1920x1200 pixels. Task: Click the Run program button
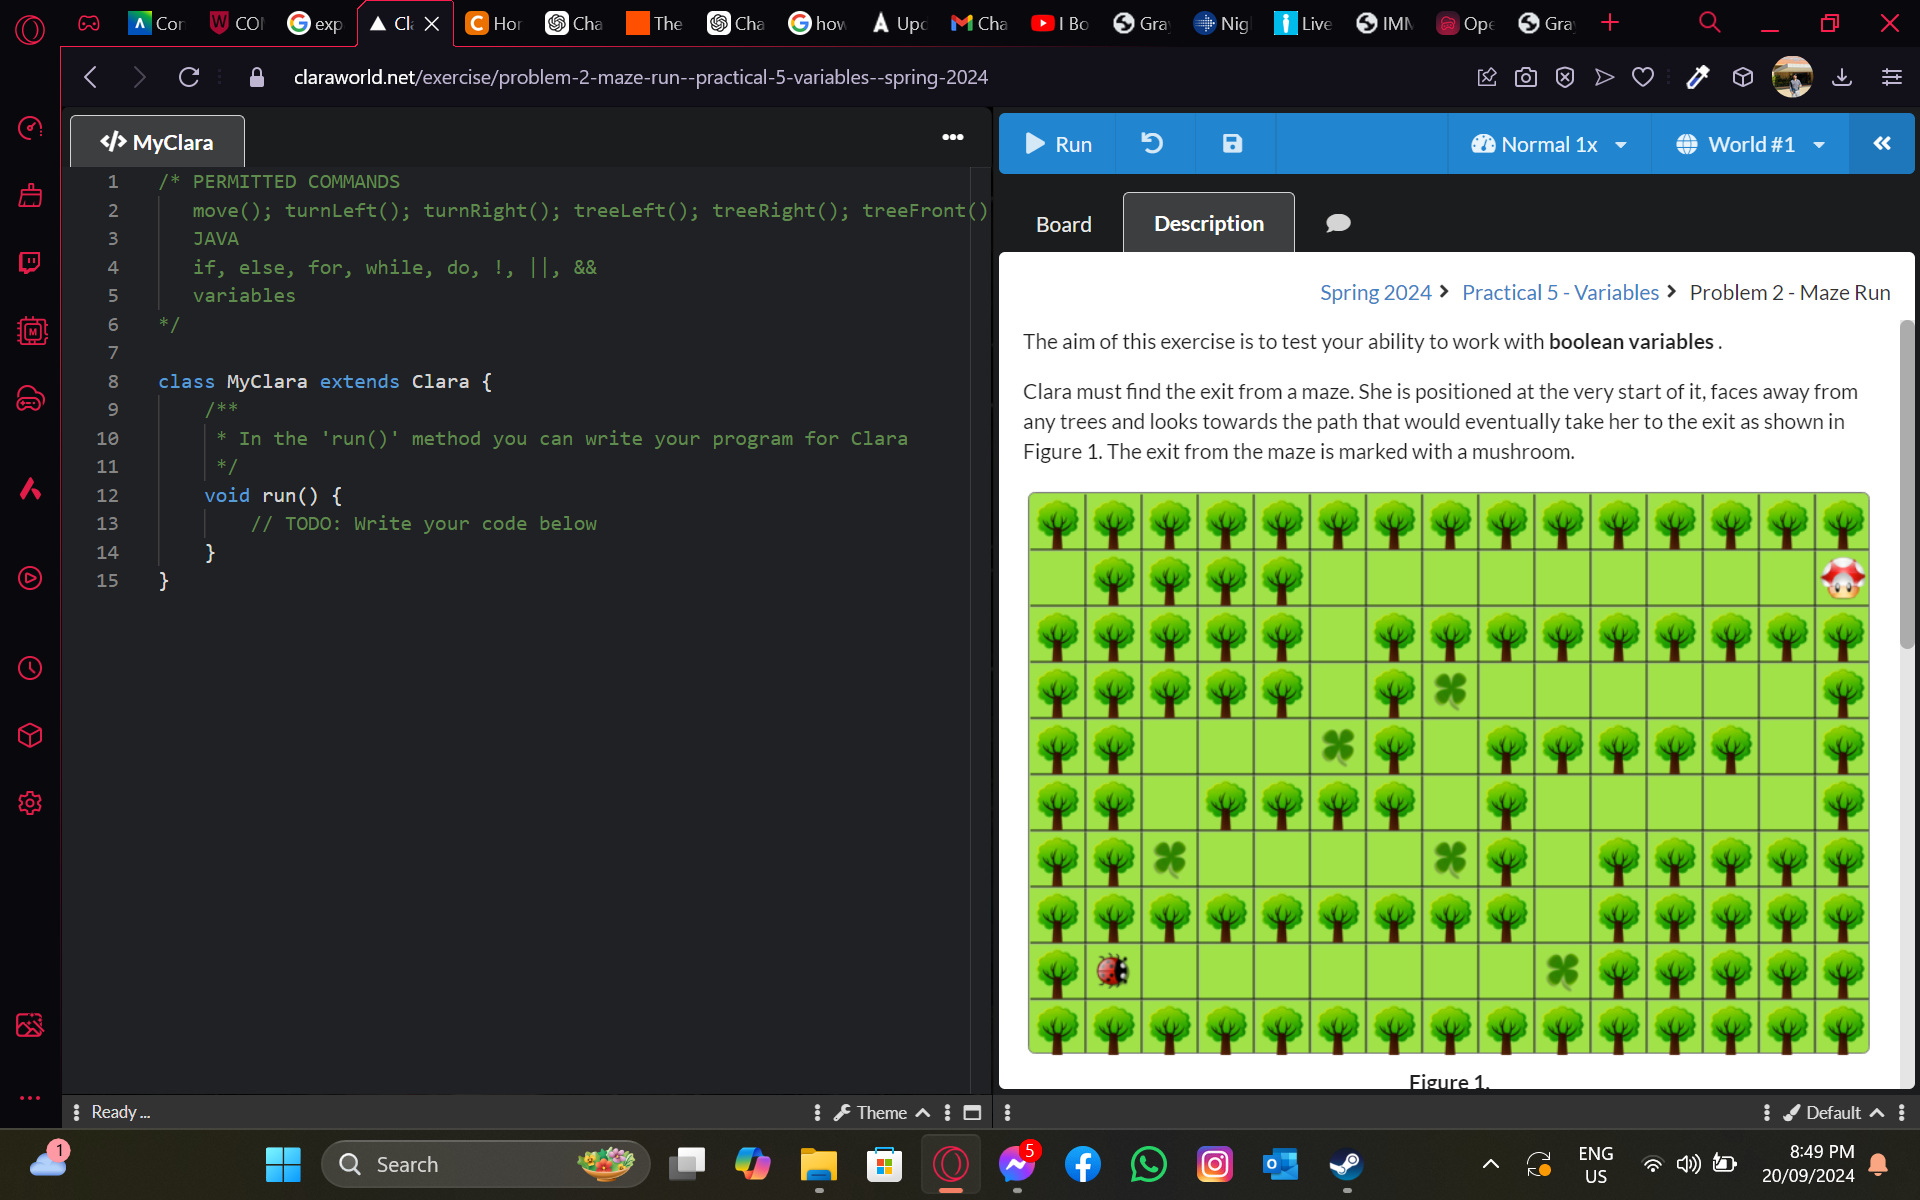pos(1058,144)
